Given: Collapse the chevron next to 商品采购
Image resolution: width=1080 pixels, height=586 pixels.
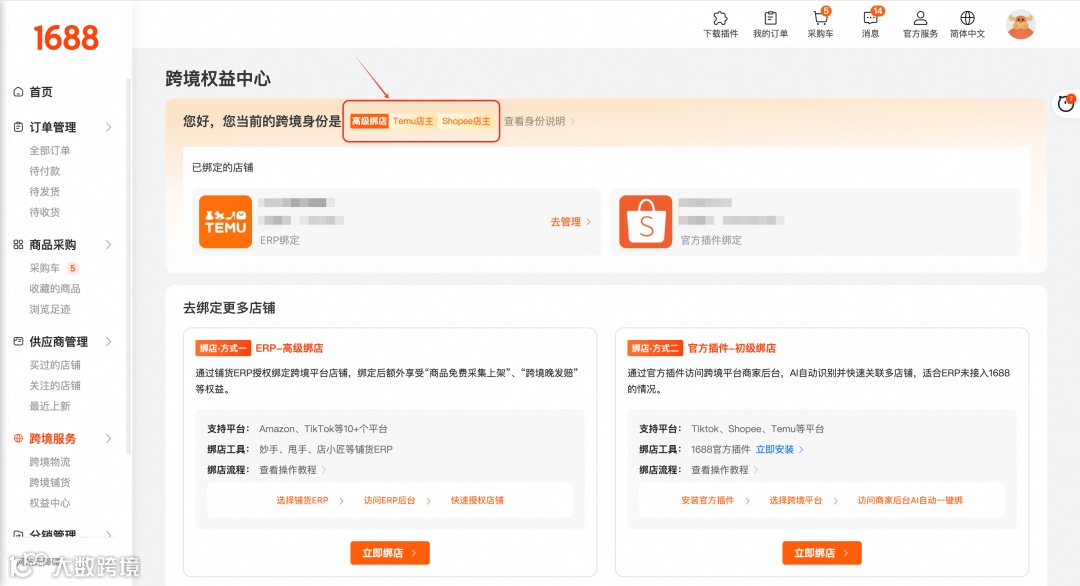Looking at the screenshot, I should [108, 244].
